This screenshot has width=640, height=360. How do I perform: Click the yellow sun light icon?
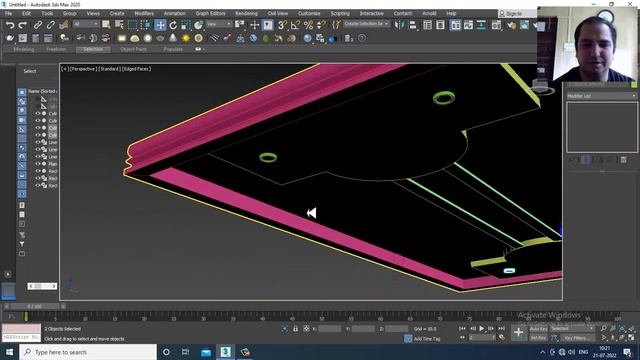186,38
